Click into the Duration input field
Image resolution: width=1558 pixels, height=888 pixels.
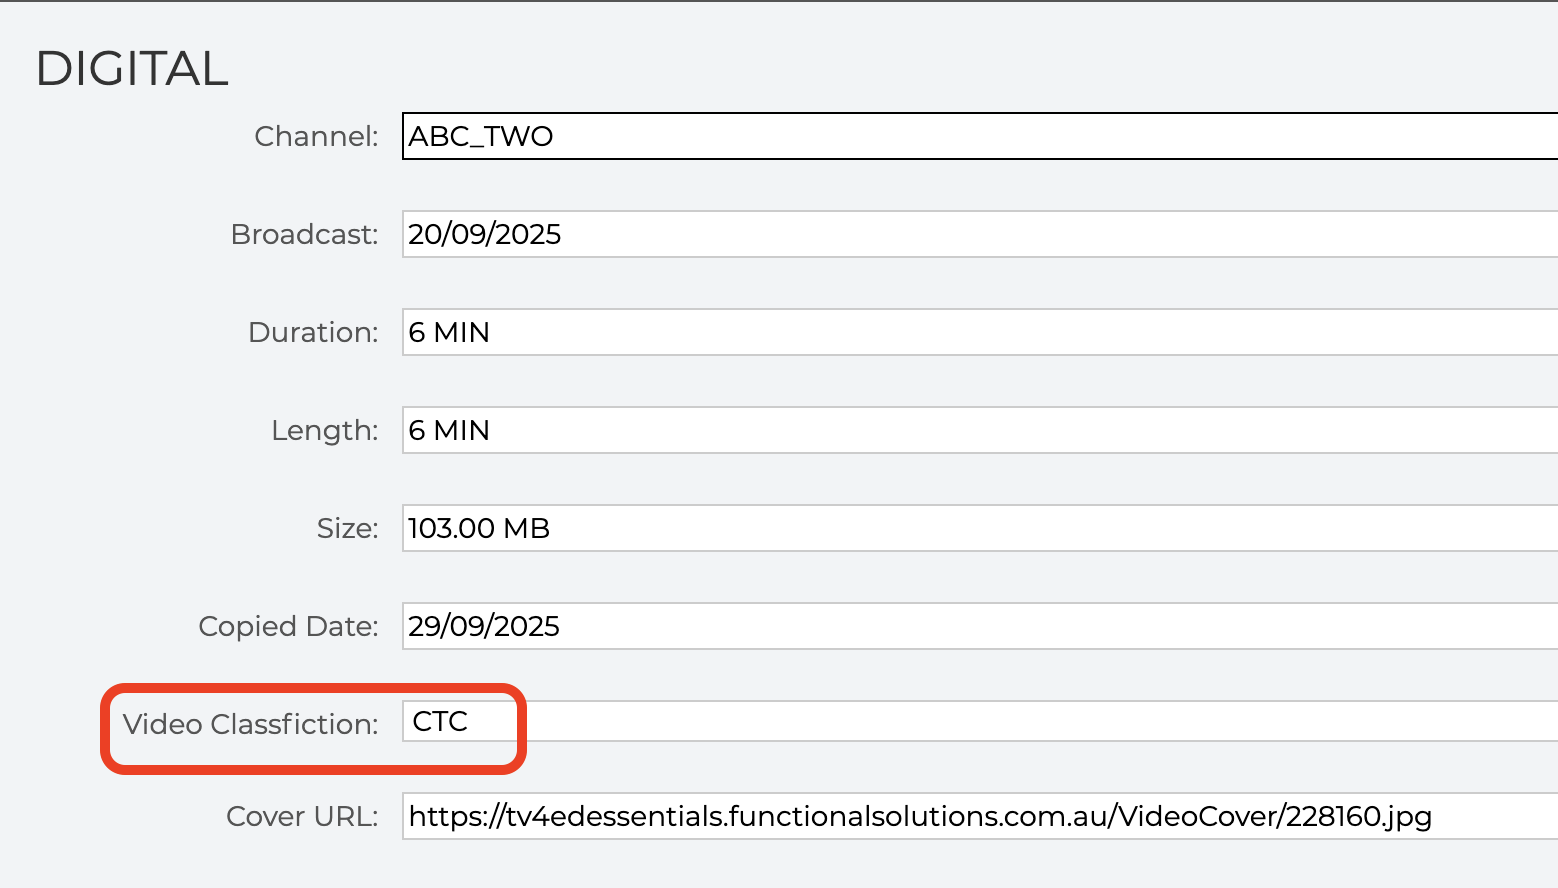click(x=980, y=332)
